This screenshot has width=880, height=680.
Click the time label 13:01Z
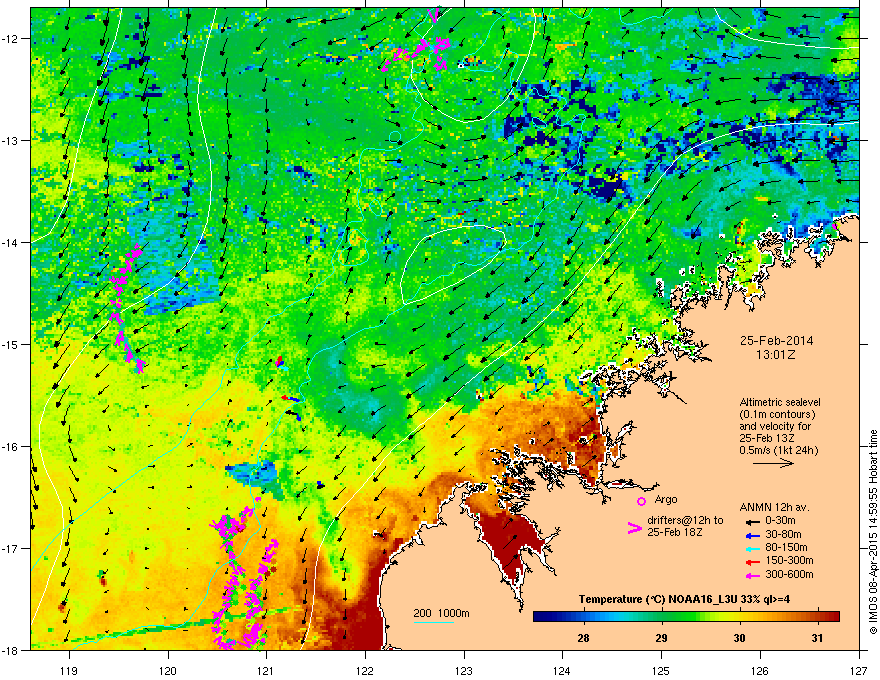tap(776, 355)
